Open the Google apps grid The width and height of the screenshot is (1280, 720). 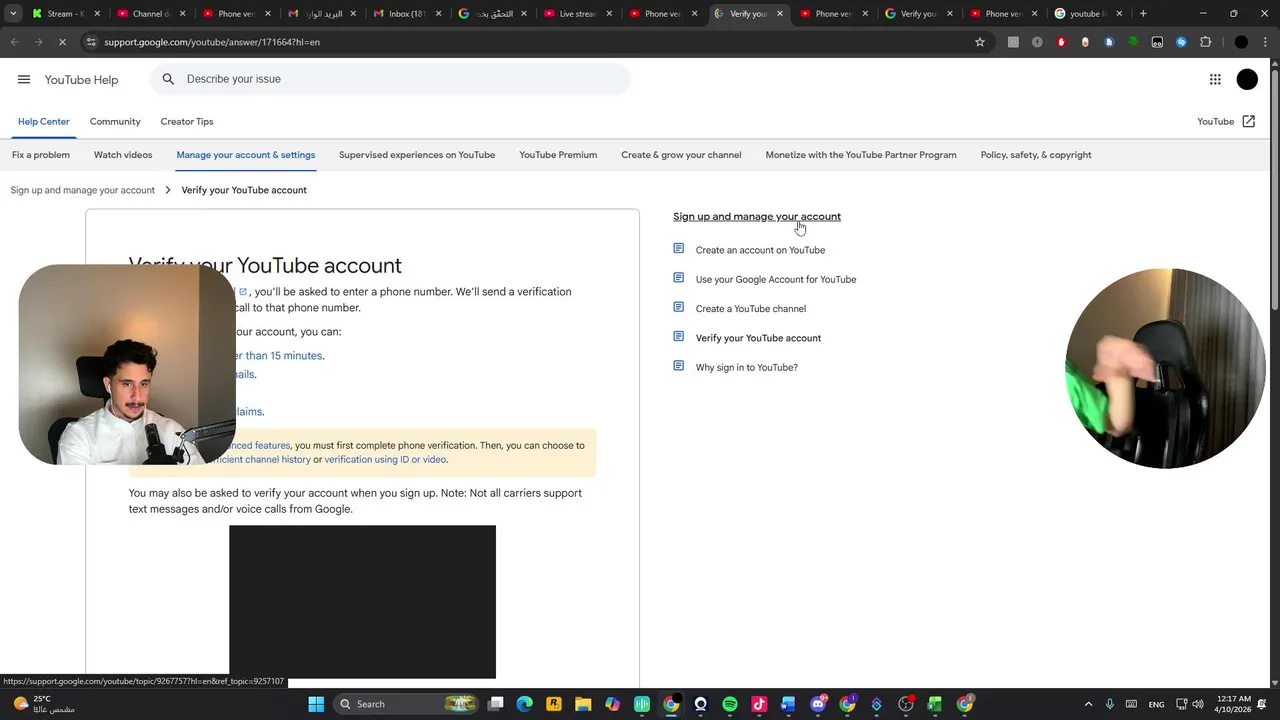[1215, 80]
